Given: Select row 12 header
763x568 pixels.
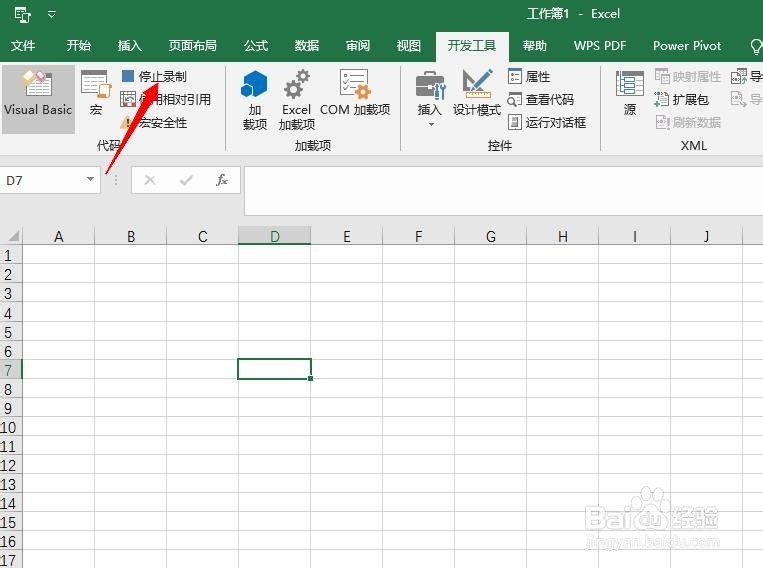Looking at the screenshot, I should (x=11, y=465).
